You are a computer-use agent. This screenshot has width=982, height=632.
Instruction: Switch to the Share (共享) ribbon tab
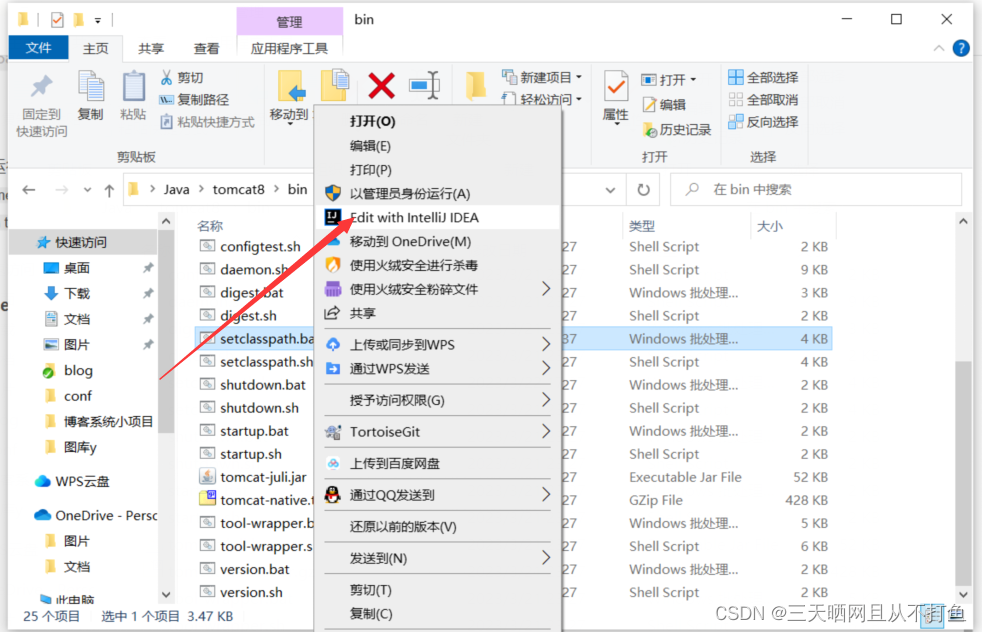151,48
